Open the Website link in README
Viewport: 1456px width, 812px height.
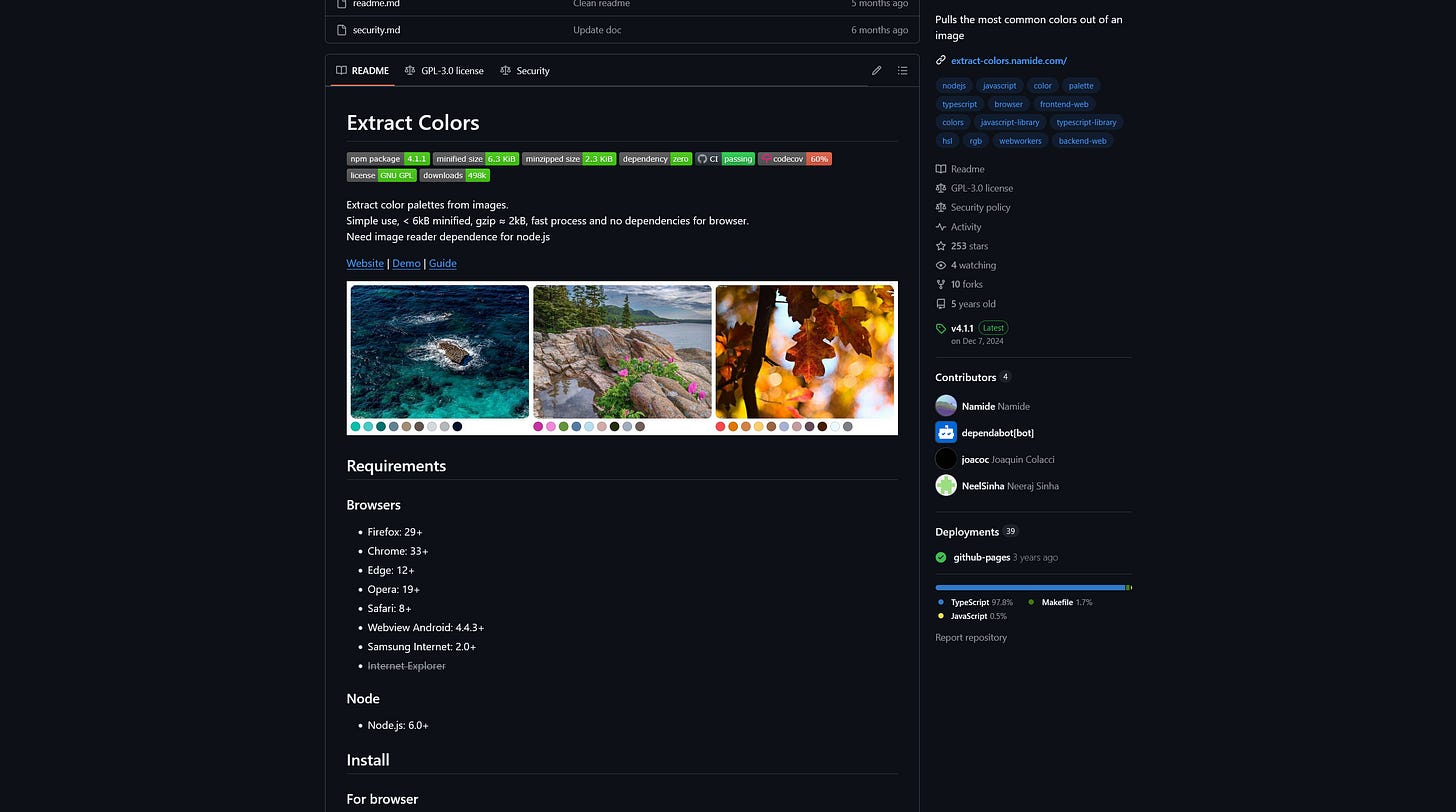[365, 264]
